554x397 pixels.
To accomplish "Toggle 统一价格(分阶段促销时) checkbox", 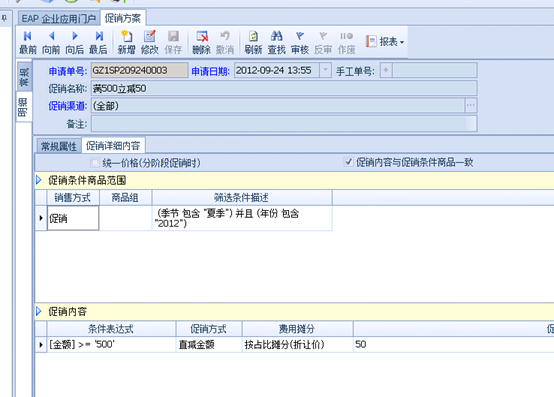I will [95, 163].
